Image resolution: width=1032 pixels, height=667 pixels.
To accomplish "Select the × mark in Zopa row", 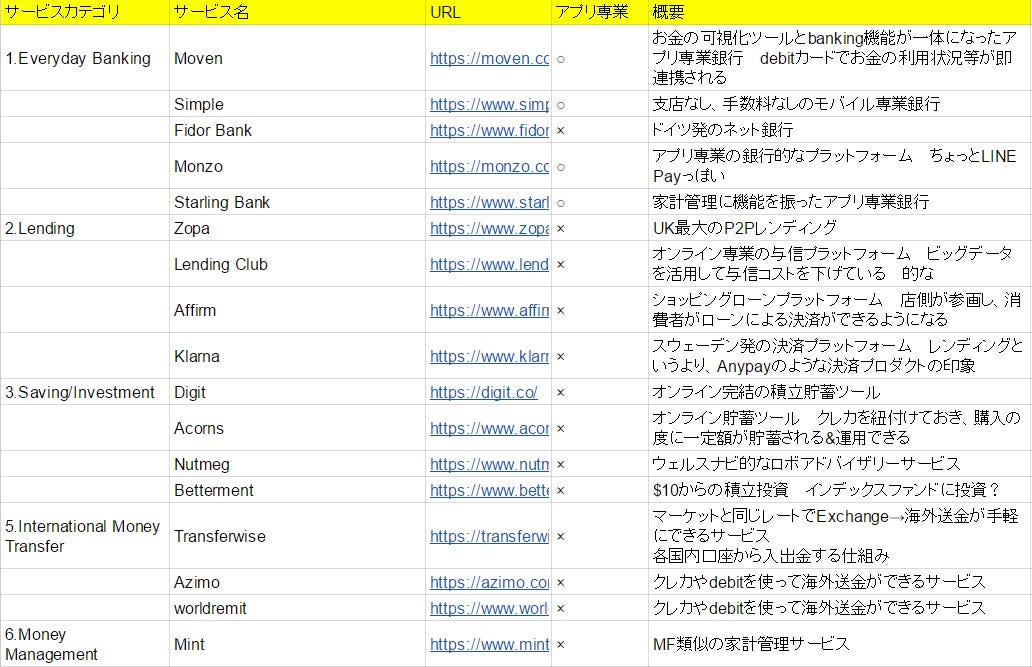I will pos(561,229).
